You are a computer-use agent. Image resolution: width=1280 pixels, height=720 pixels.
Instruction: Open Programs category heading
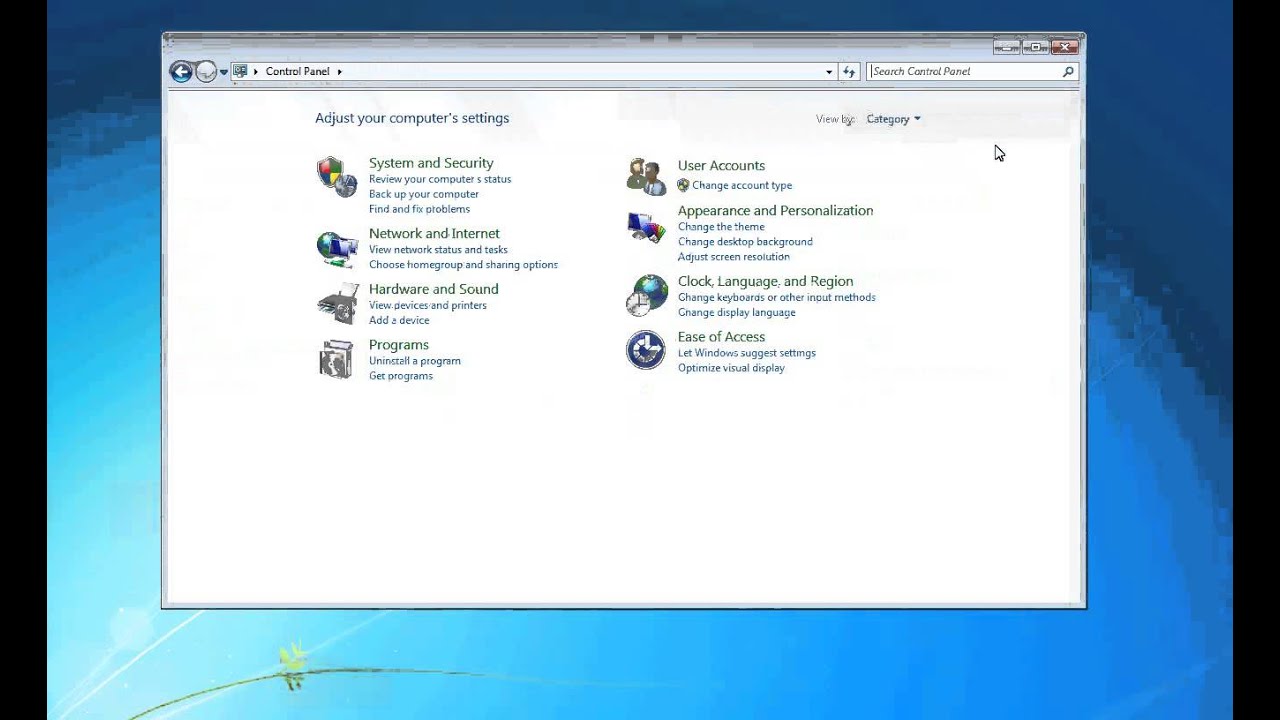click(398, 345)
